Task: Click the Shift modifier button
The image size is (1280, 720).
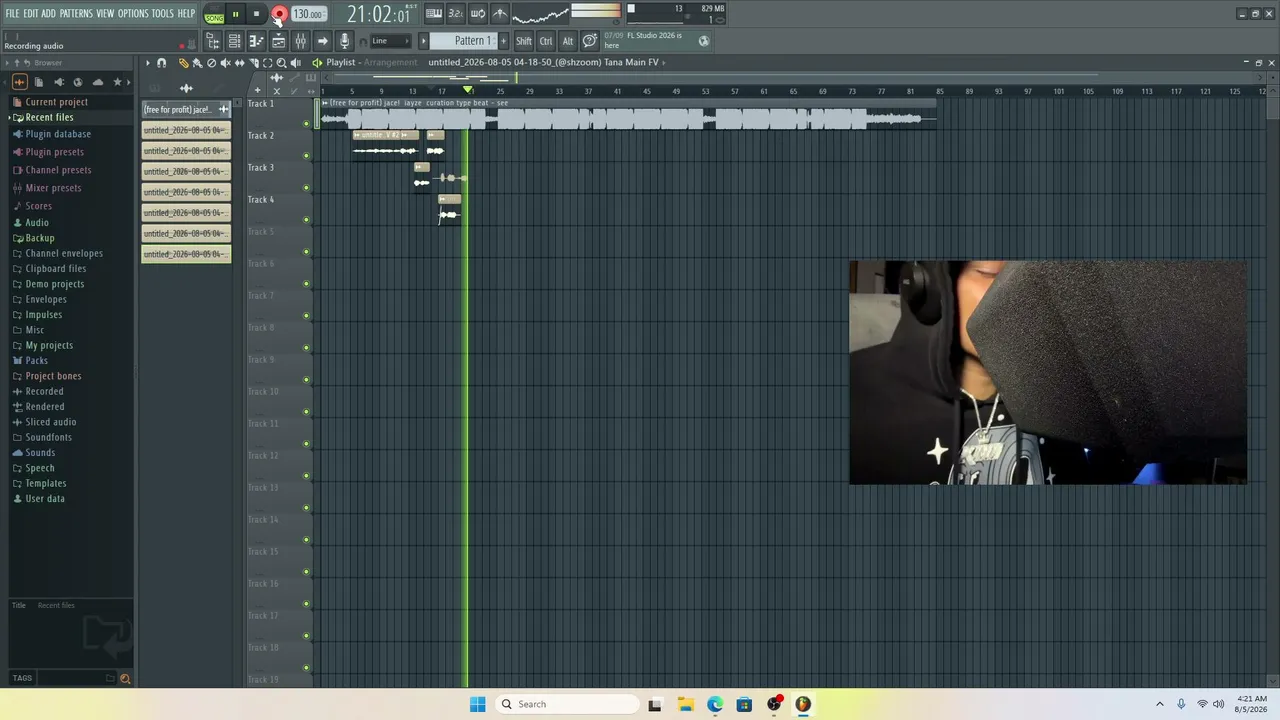Action: [524, 41]
